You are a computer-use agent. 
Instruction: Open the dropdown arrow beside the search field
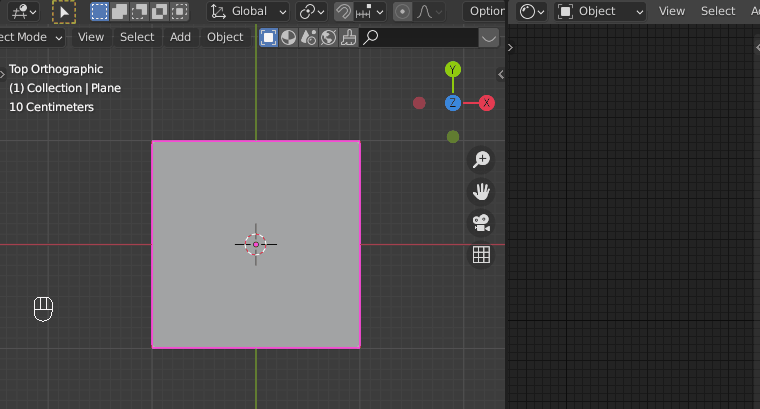click(489, 37)
